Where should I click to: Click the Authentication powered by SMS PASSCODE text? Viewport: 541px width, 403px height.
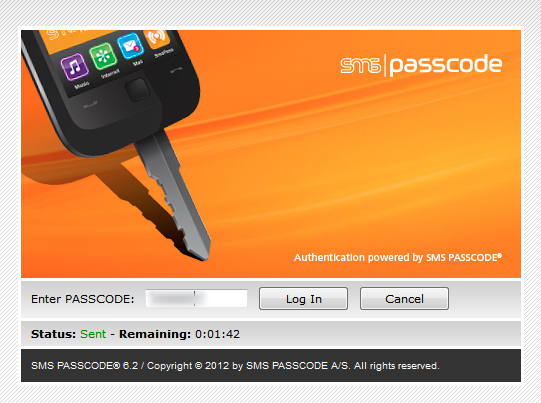tap(398, 258)
